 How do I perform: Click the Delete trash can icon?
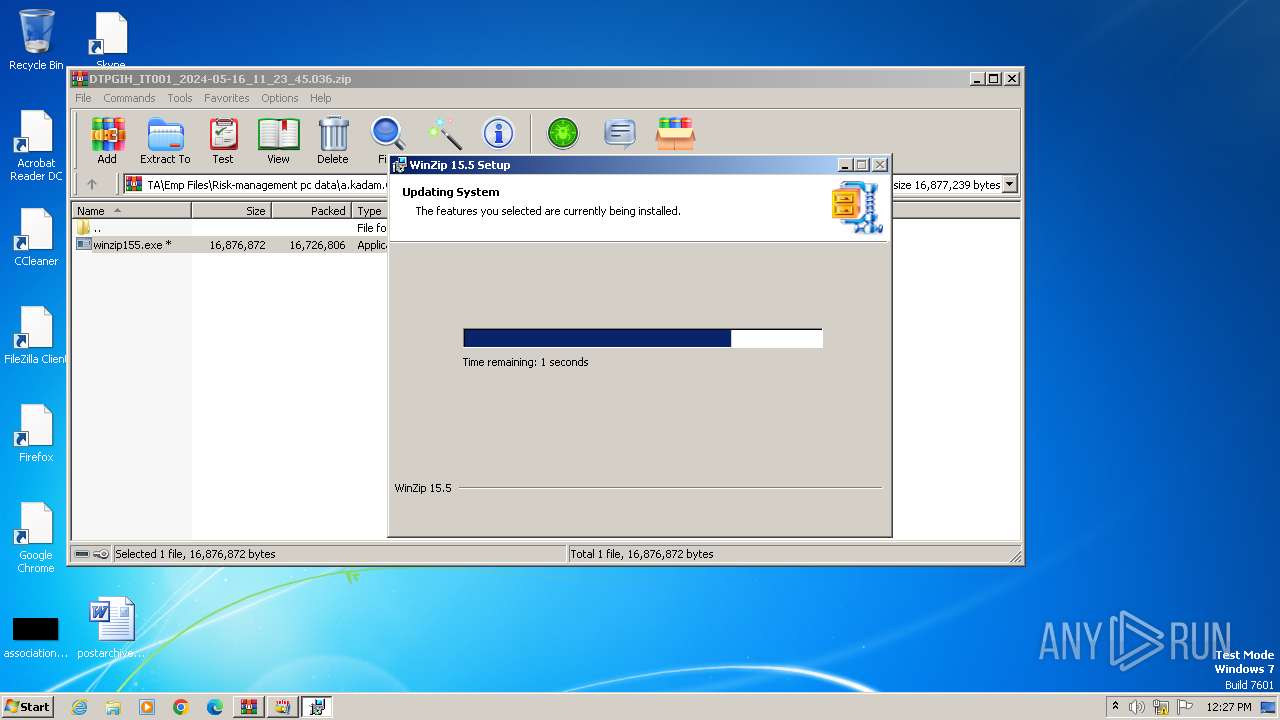(333, 141)
